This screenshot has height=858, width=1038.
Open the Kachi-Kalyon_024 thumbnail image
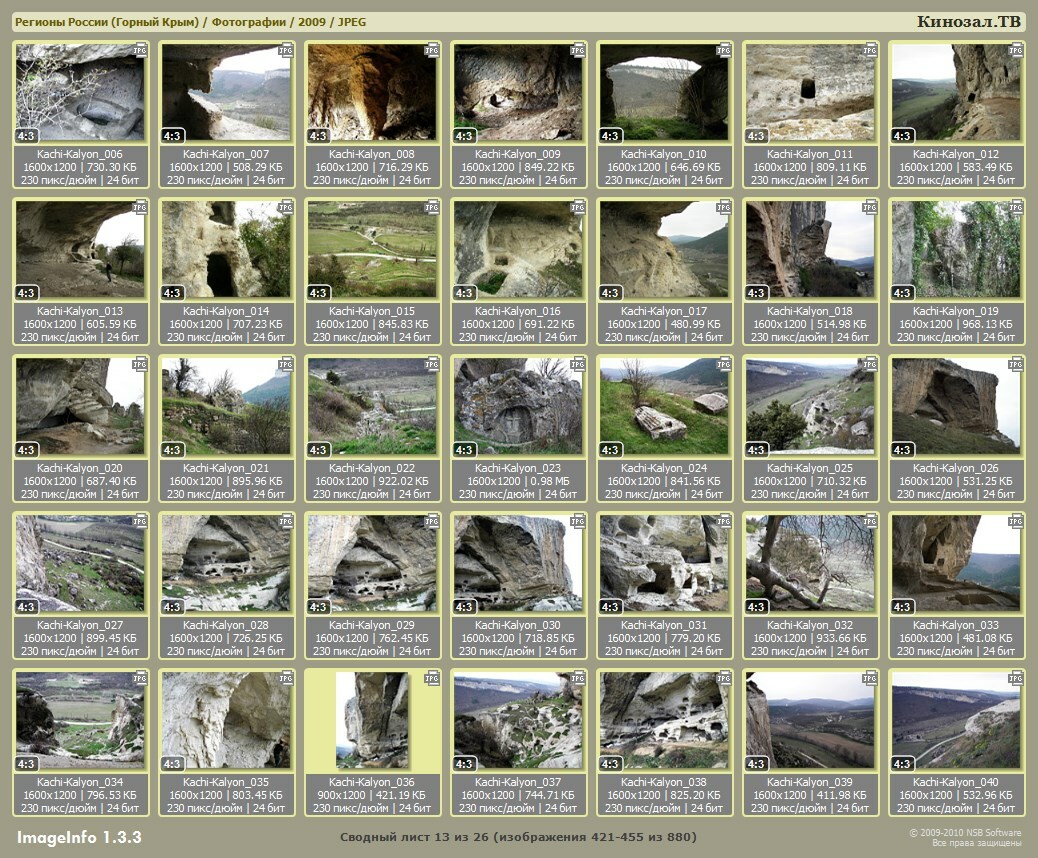[664, 406]
